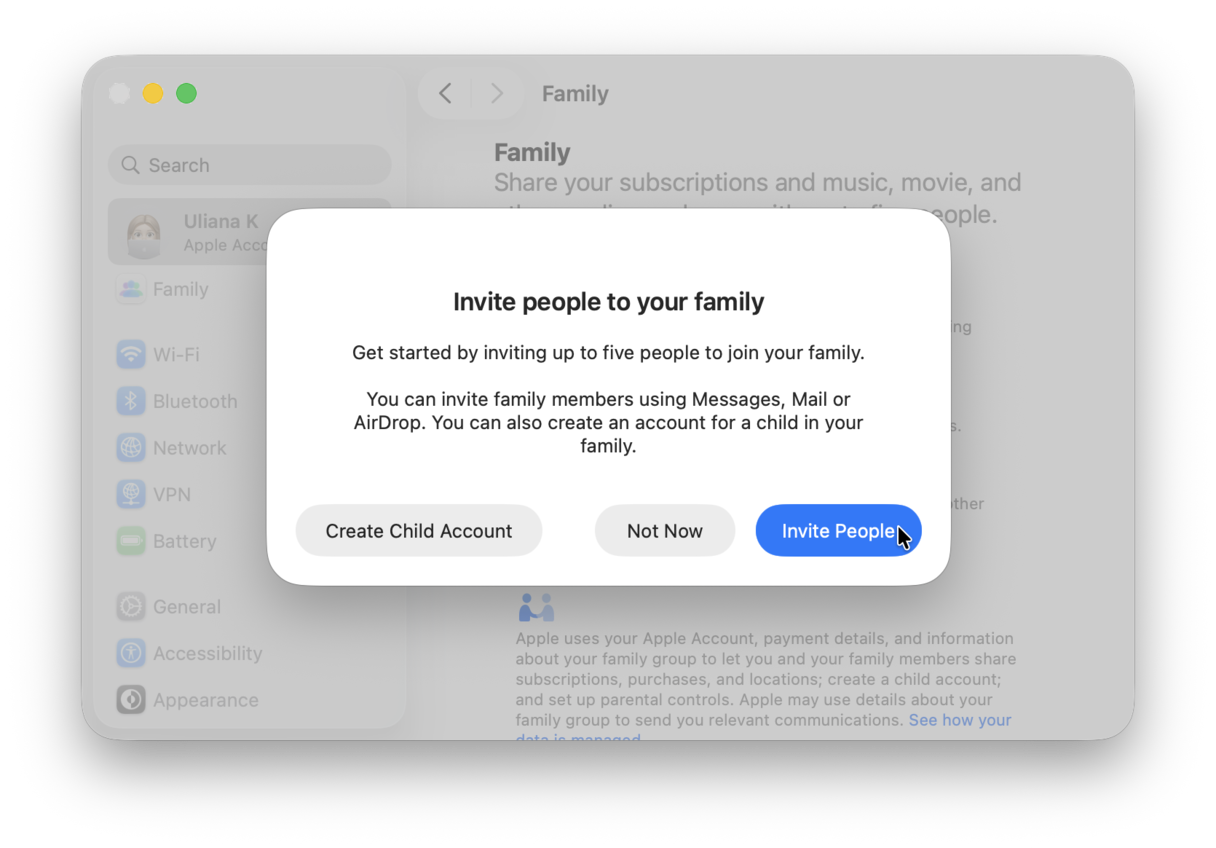Open the Accessibility icon in sidebar

pyautogui.click(x=131, y=653)
